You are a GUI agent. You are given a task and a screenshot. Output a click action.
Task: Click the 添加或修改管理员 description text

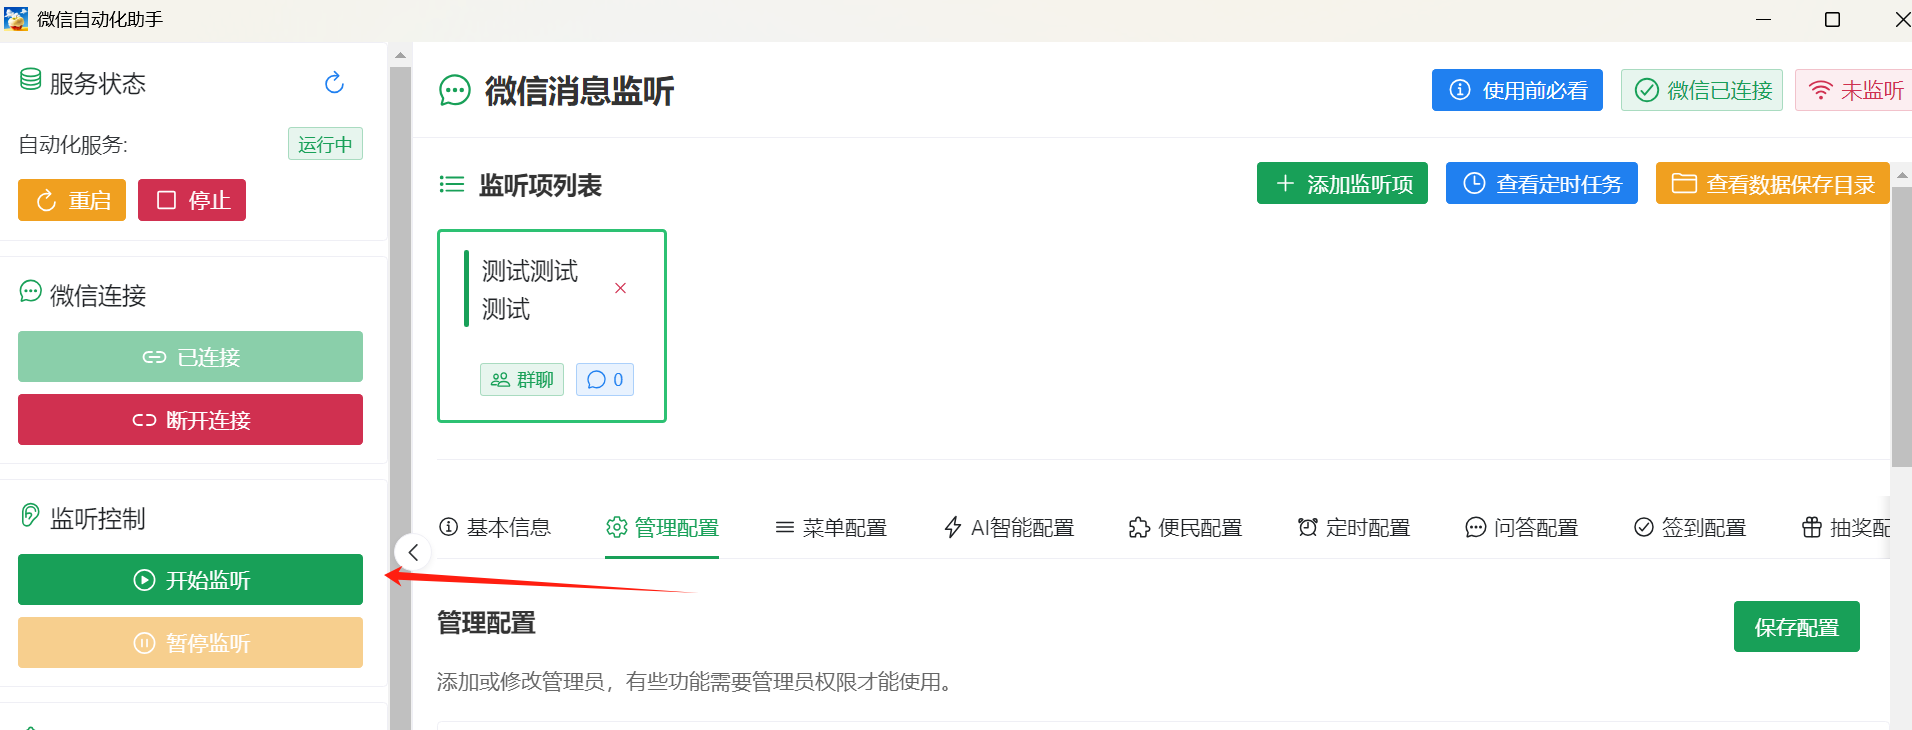pos(695,682)
